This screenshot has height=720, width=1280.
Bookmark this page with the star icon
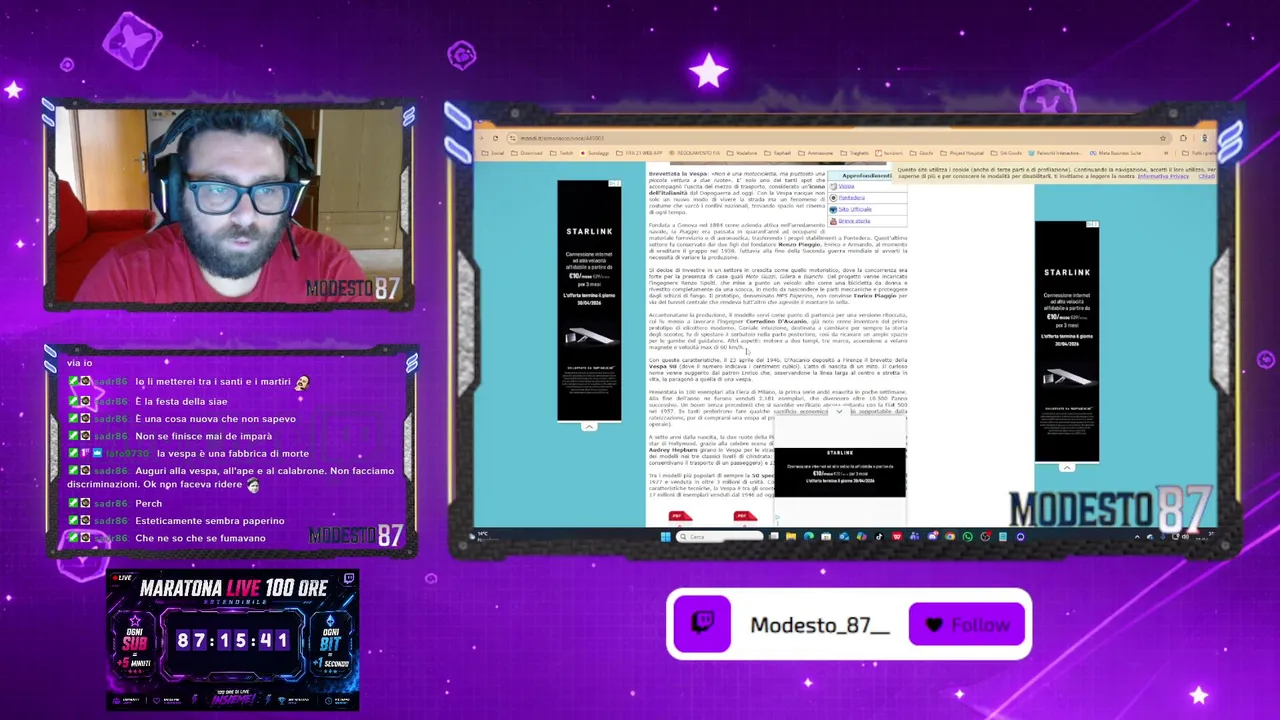coord(1163,138)
